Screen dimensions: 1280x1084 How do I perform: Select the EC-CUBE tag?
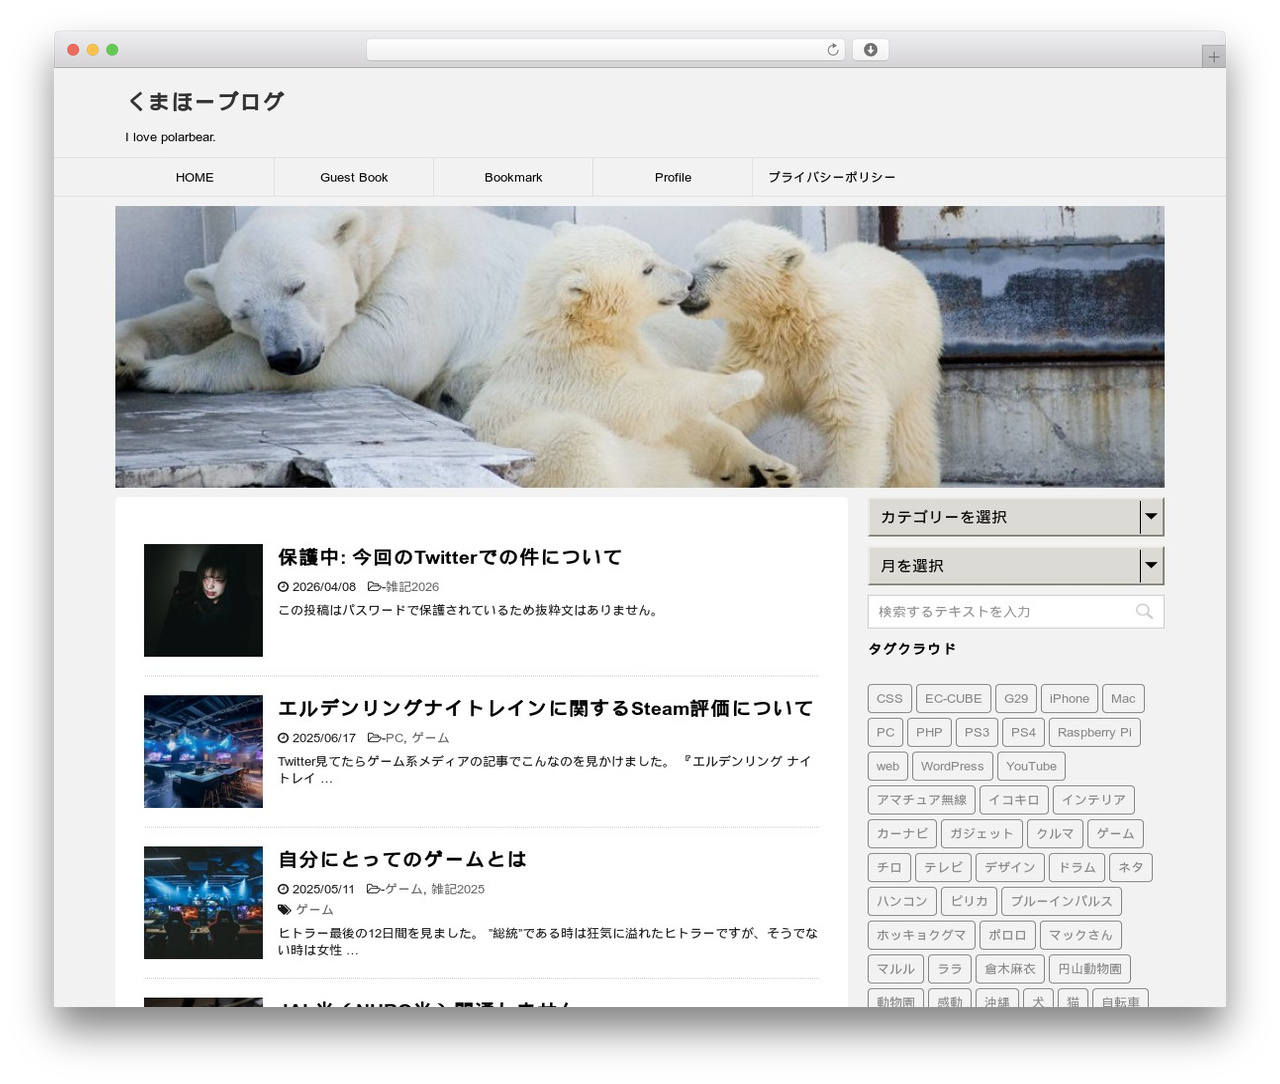pyautogui.click(x=953, y=699)
